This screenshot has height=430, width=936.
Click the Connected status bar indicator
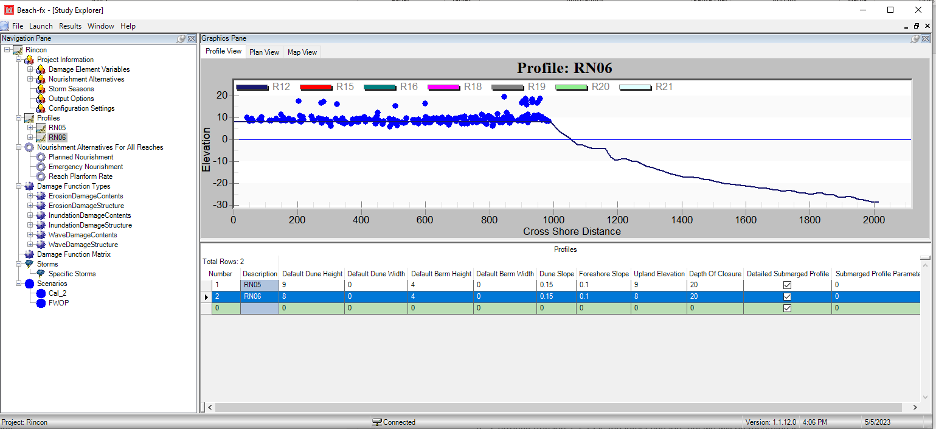click(x=393, y=422)
